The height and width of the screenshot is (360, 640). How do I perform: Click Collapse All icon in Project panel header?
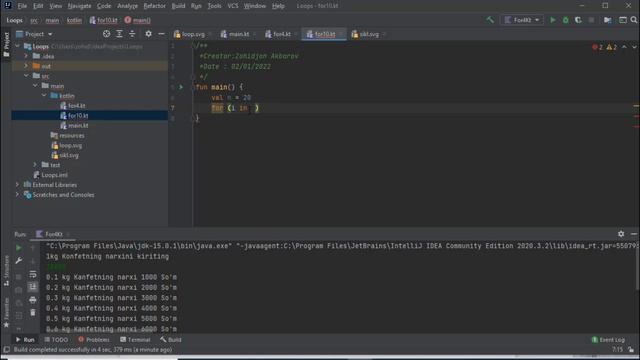(132, 34)
